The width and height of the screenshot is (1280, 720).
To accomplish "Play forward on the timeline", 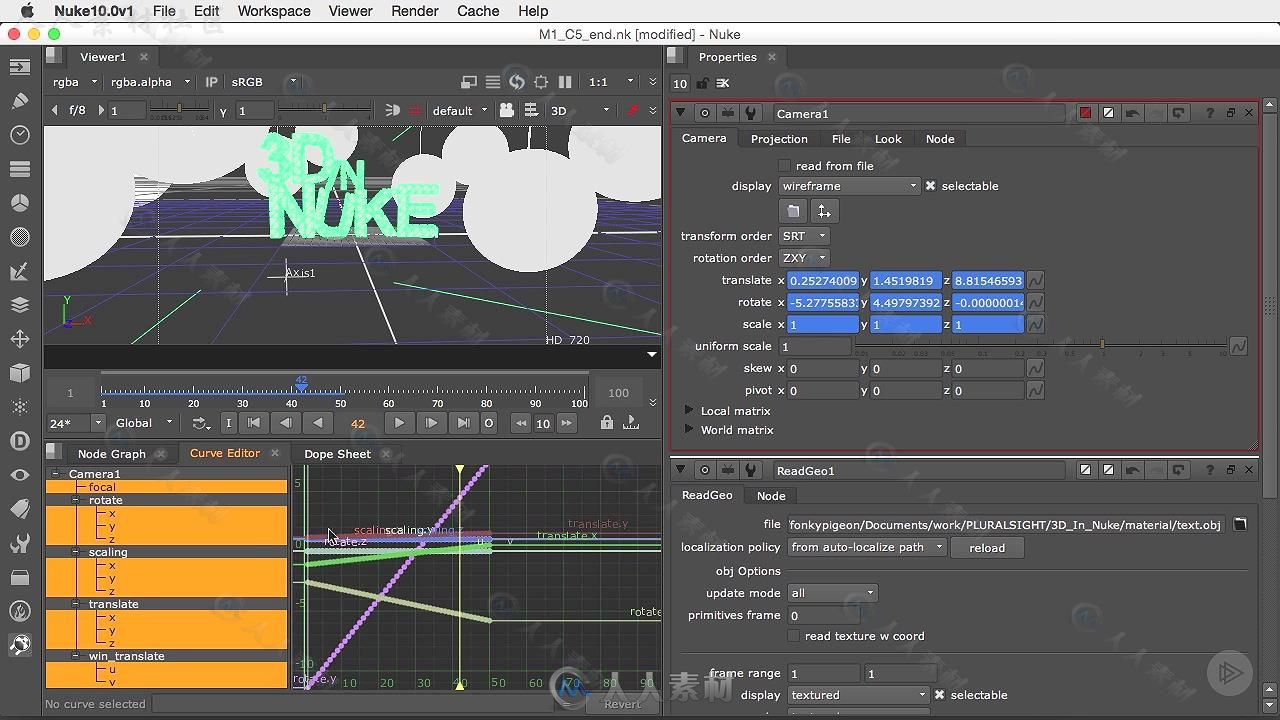I will (x=399, y=423).
